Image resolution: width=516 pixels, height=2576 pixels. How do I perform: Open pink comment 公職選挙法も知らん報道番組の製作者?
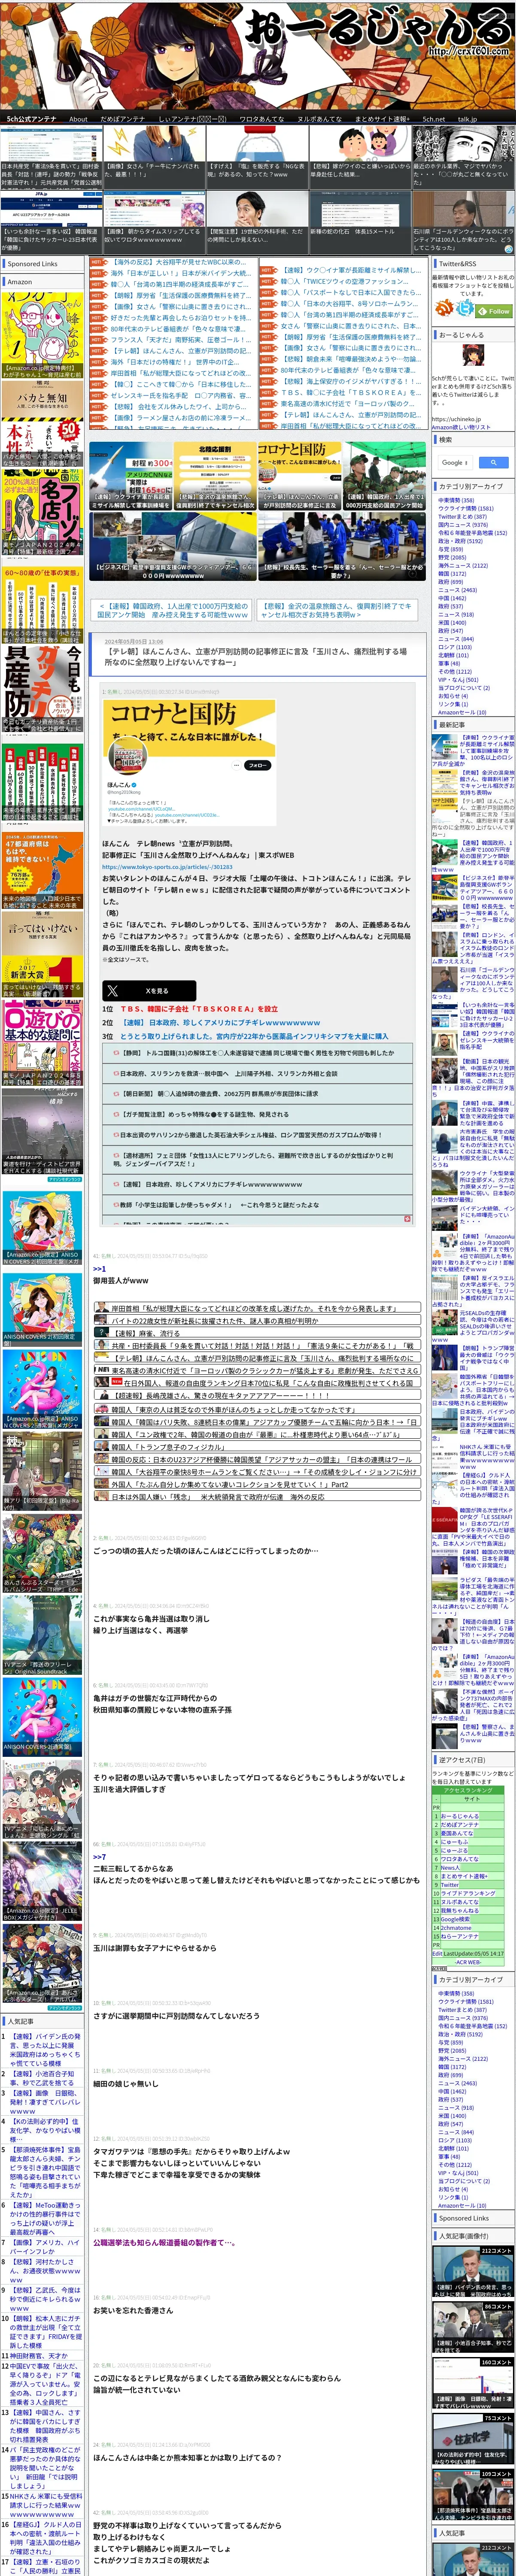(164, 2242)
